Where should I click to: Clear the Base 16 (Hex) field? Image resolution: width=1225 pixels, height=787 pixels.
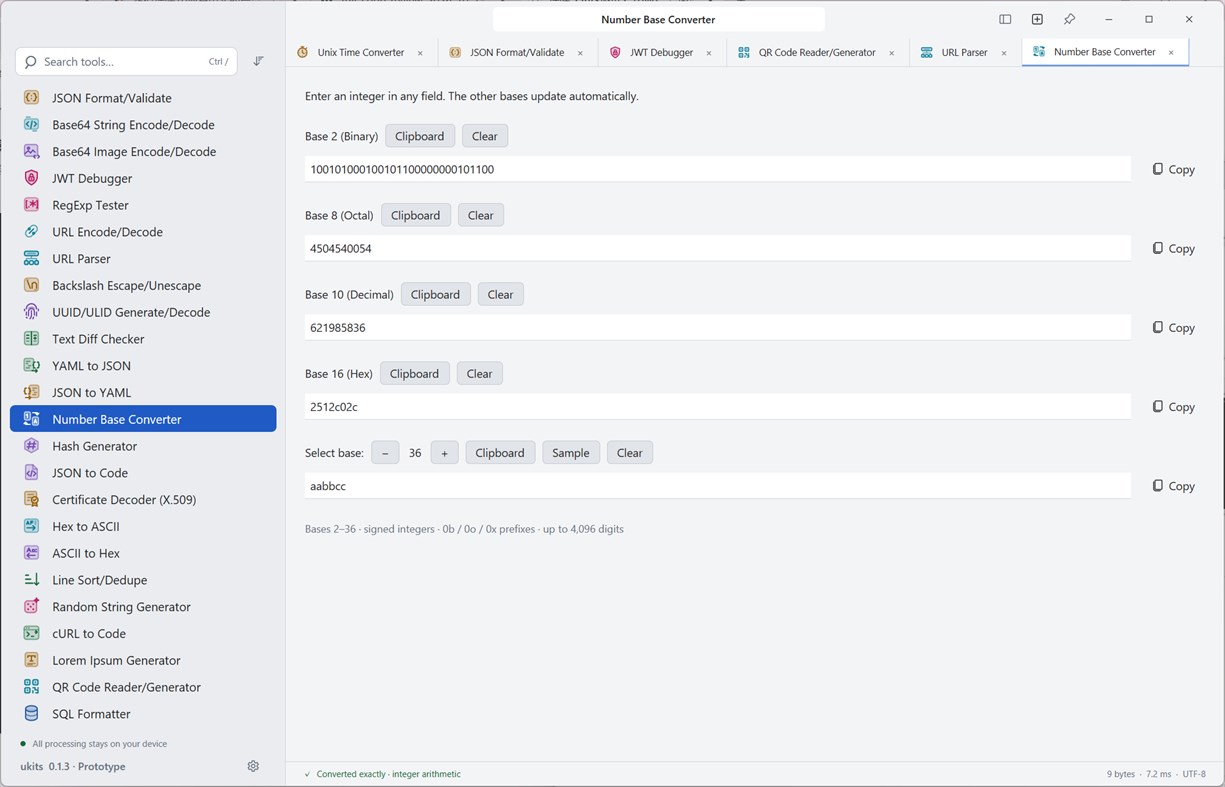coord(480,373)
